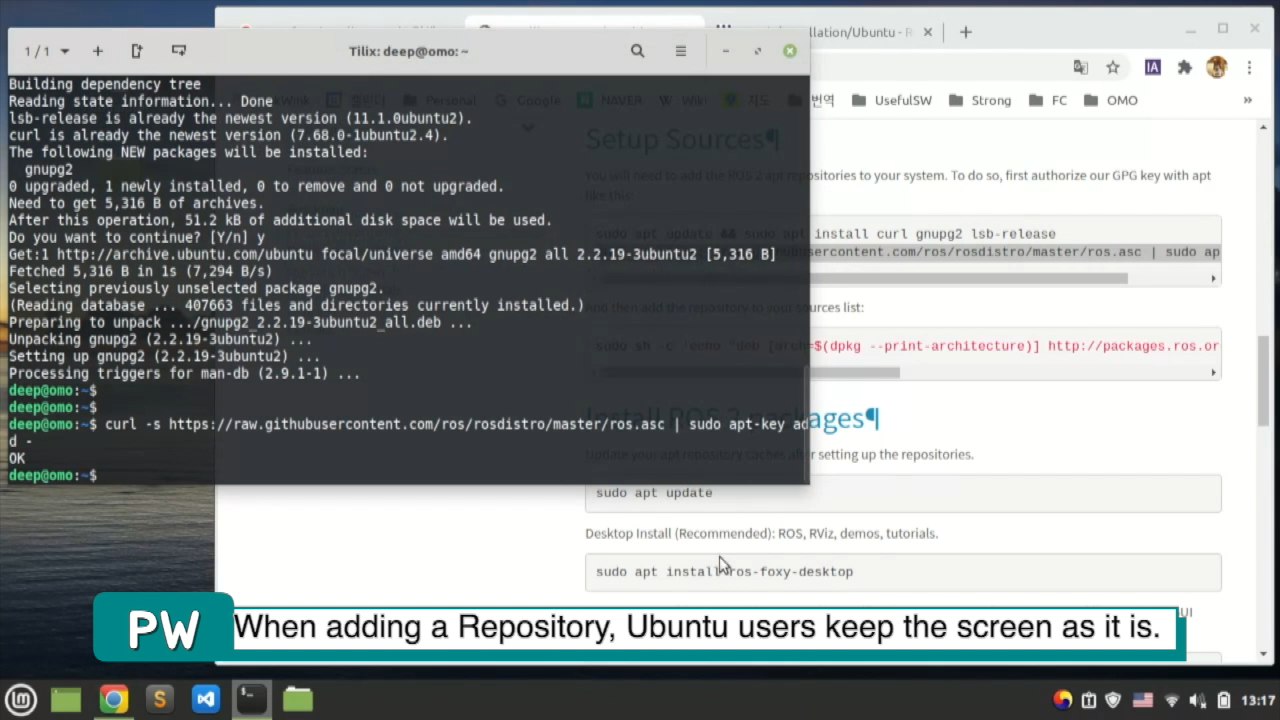The height and width of the screenshot is (720, 1280).
Task: Open Sublime Text from the taskbar
Action: click(159, 699)
